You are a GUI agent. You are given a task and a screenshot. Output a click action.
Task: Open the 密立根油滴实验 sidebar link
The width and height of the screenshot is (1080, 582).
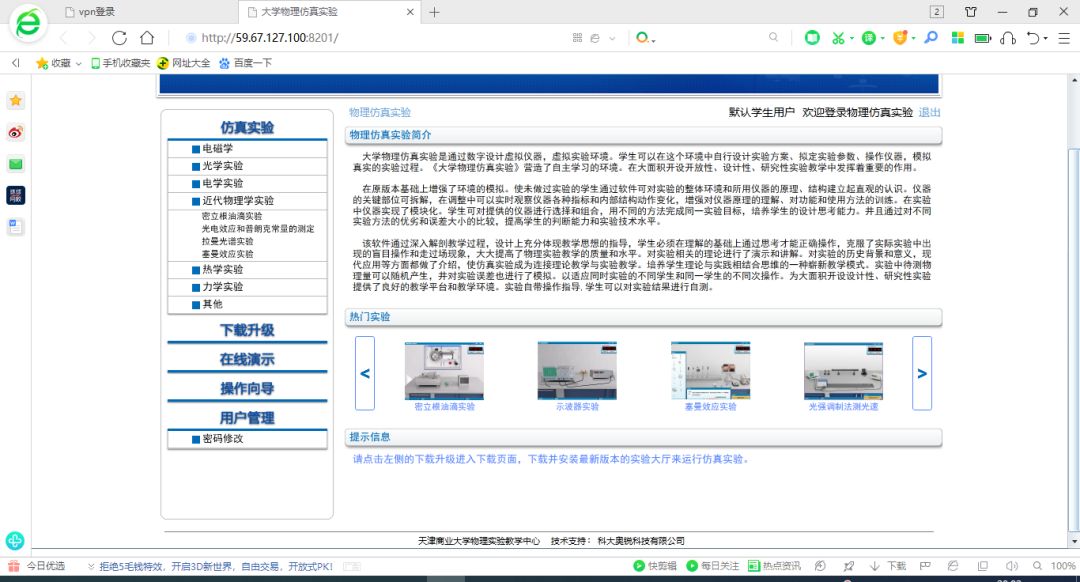pos(232,216)
